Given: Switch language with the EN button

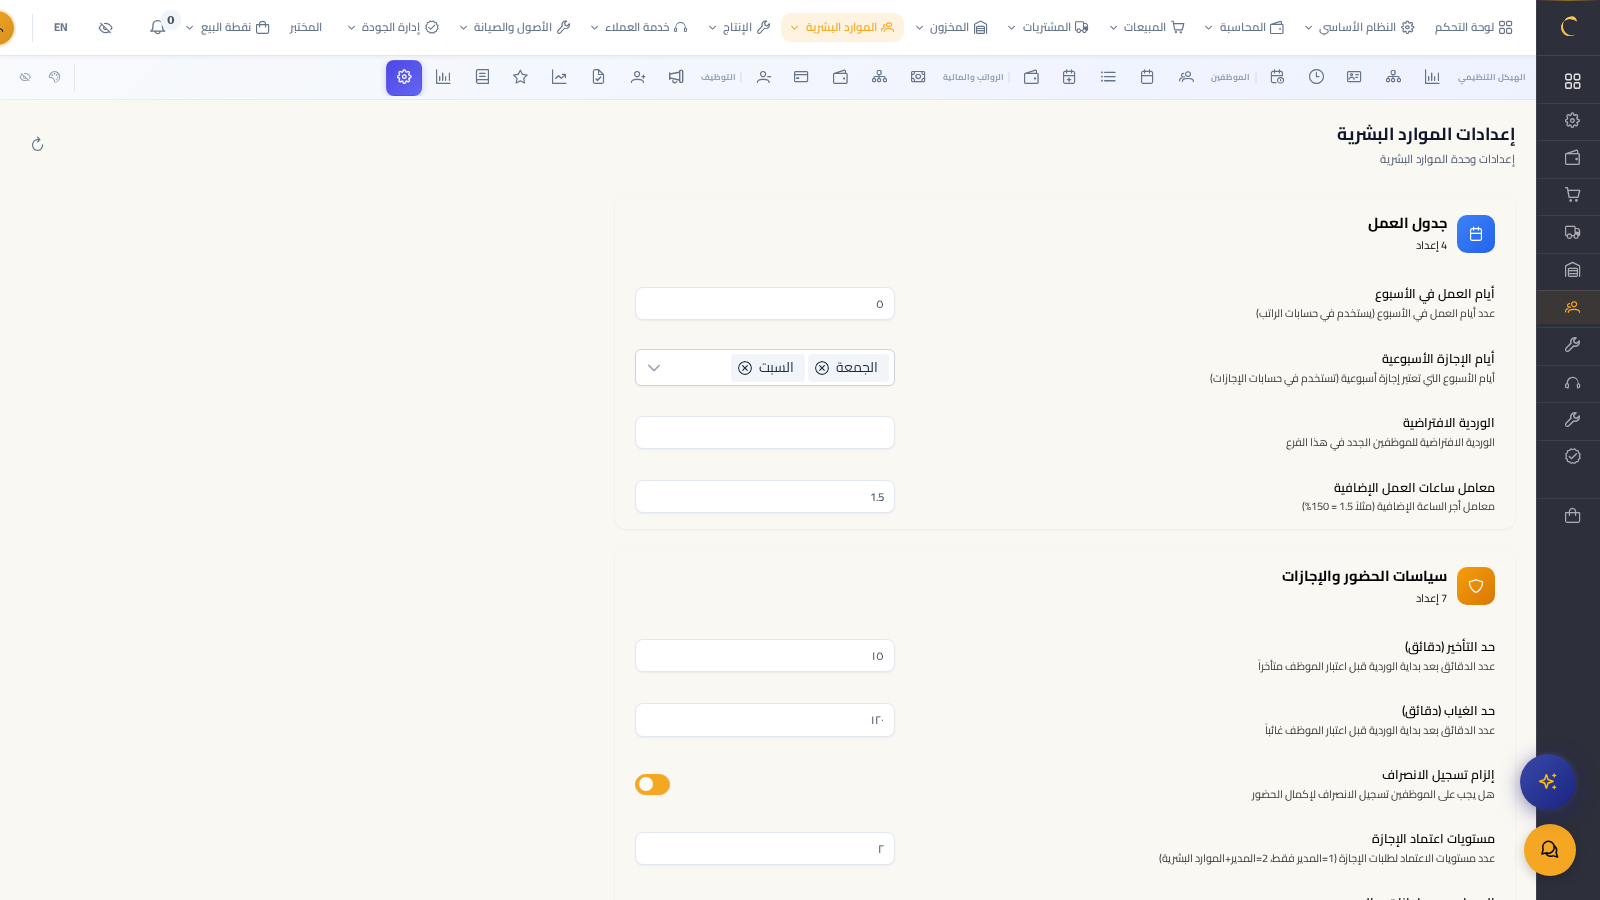Looking at the screenshot, I should pyautogui.click(x=61, y=27).
